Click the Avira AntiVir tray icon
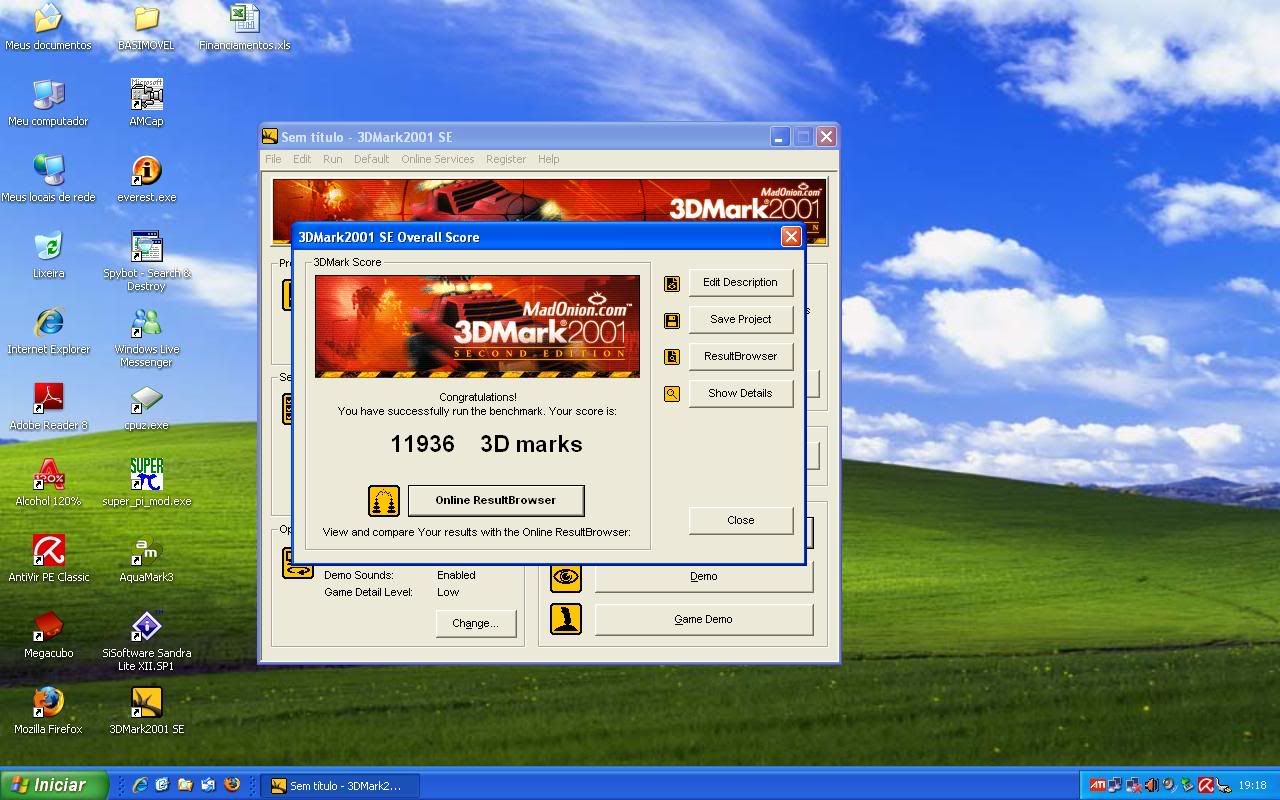The width and height of the screenshot is (1280, 800). click(x=1206, y=785)
